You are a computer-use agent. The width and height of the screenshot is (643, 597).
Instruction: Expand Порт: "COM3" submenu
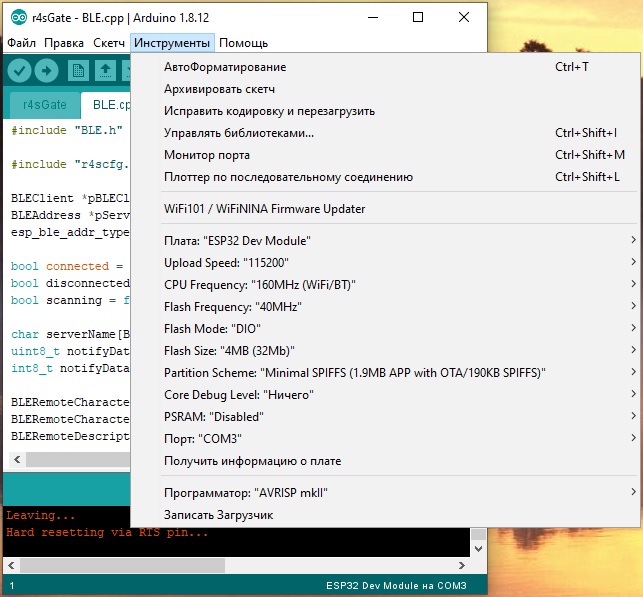click(385, 439)
